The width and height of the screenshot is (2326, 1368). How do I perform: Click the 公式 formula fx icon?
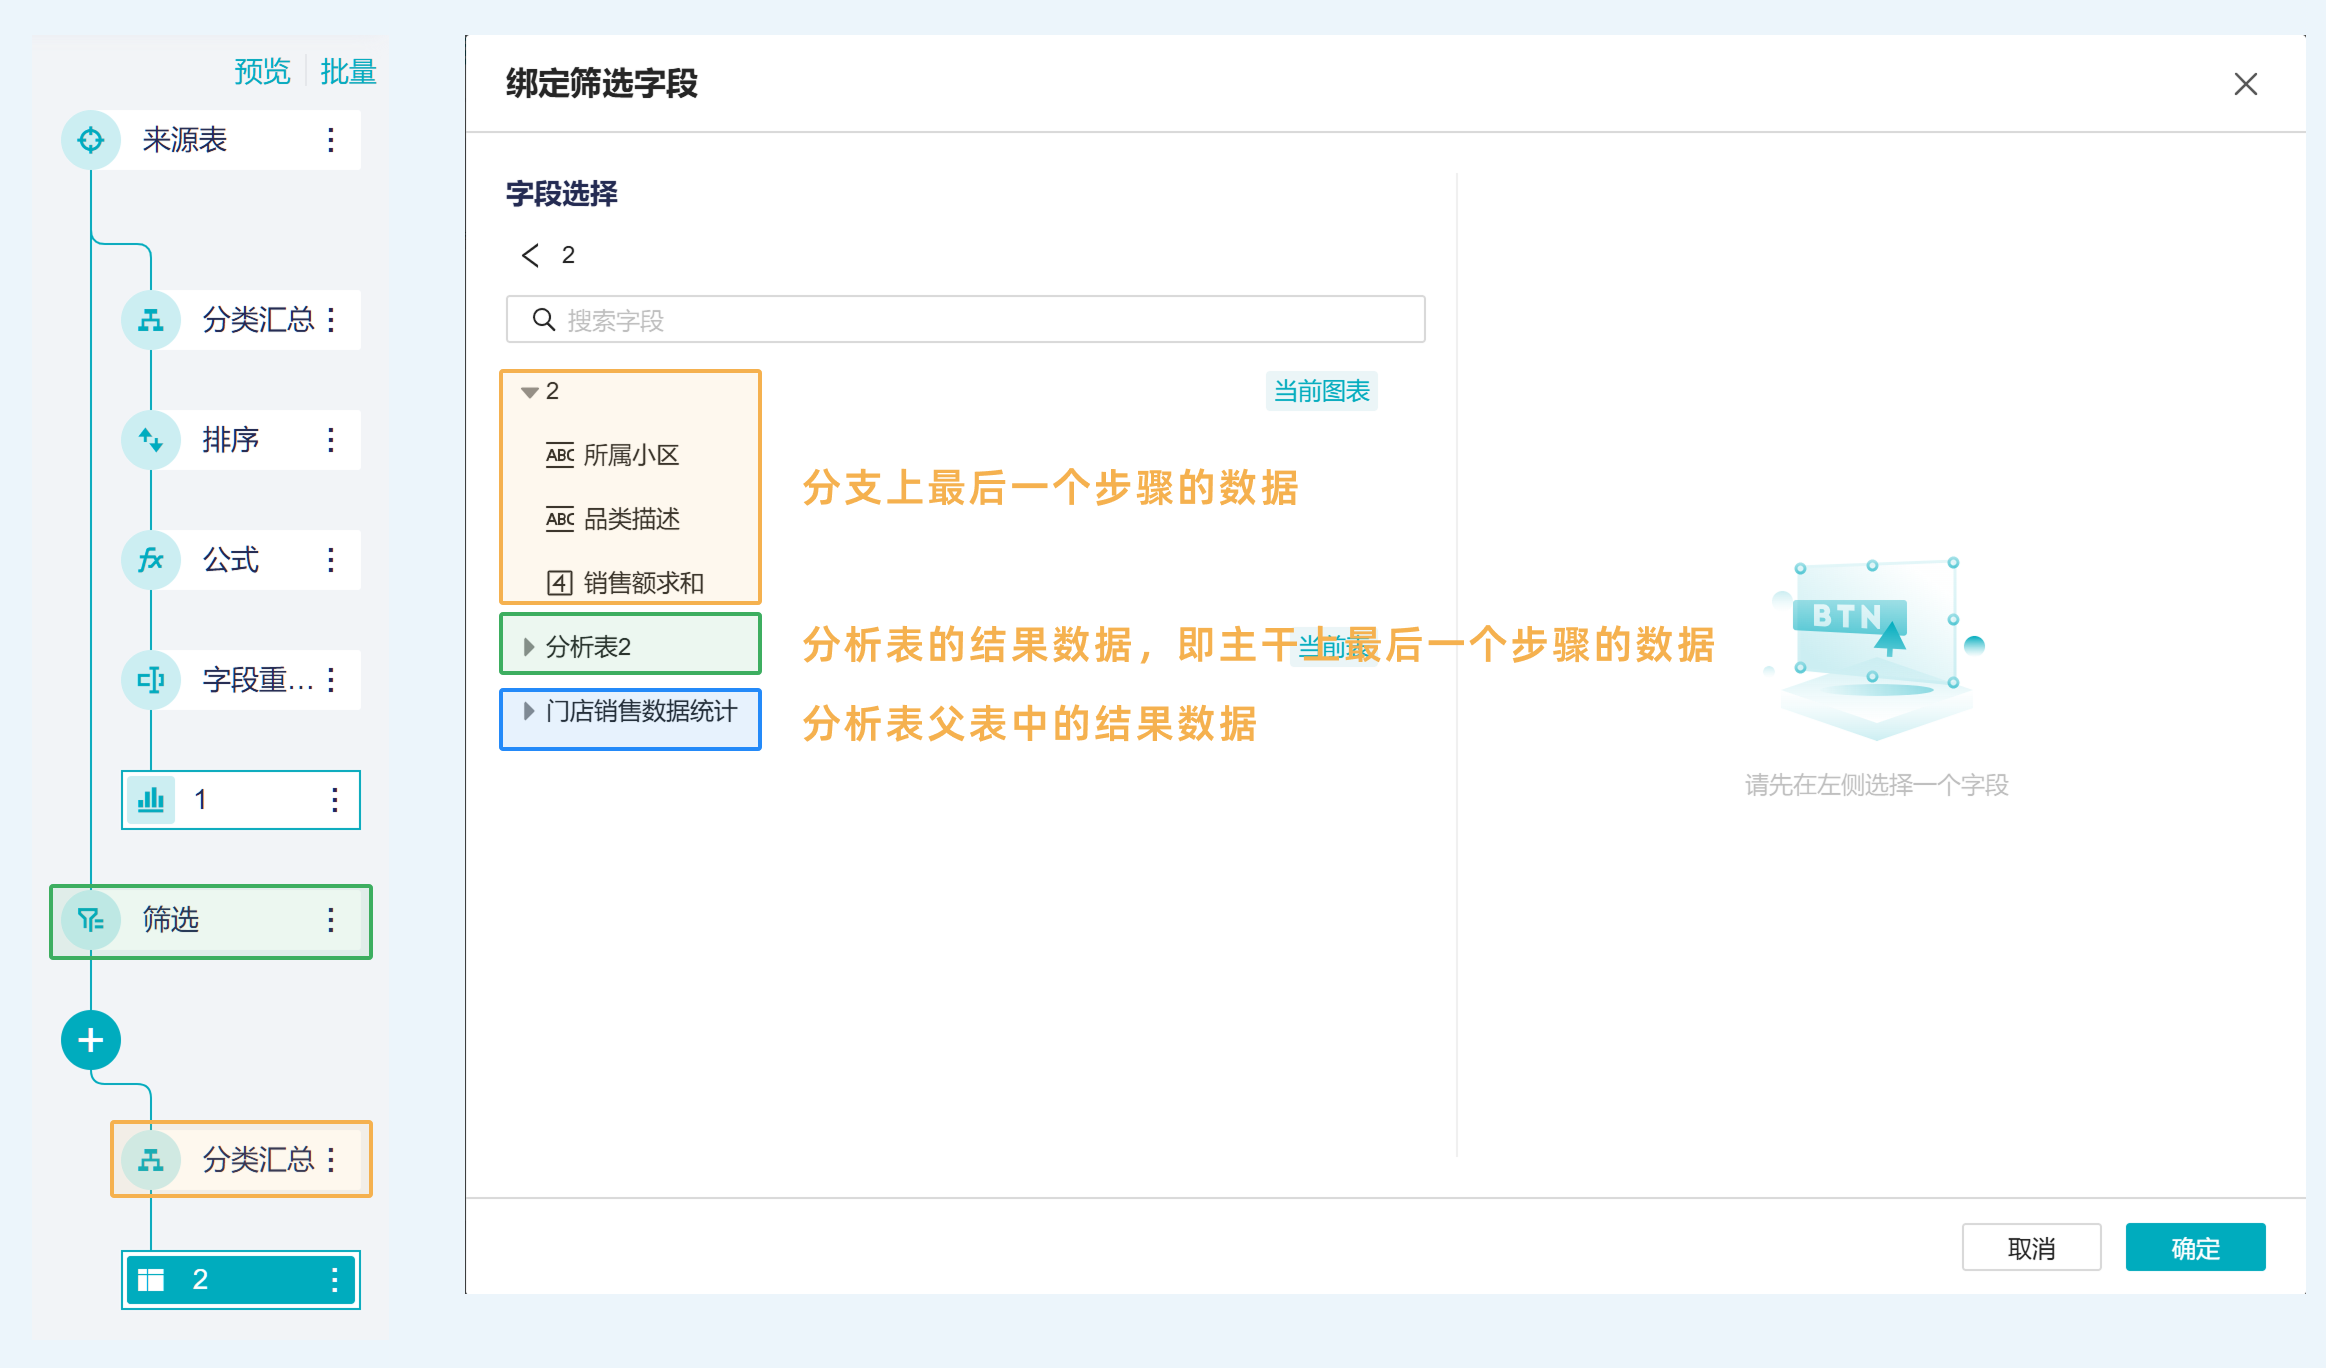point(151,560)
